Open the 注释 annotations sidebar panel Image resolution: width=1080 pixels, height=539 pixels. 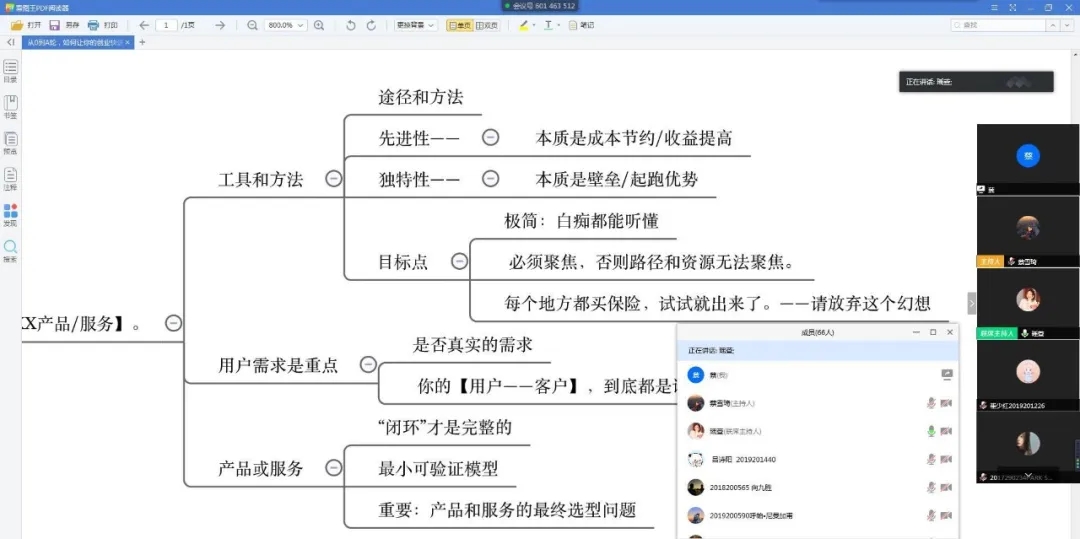(11, 179)
